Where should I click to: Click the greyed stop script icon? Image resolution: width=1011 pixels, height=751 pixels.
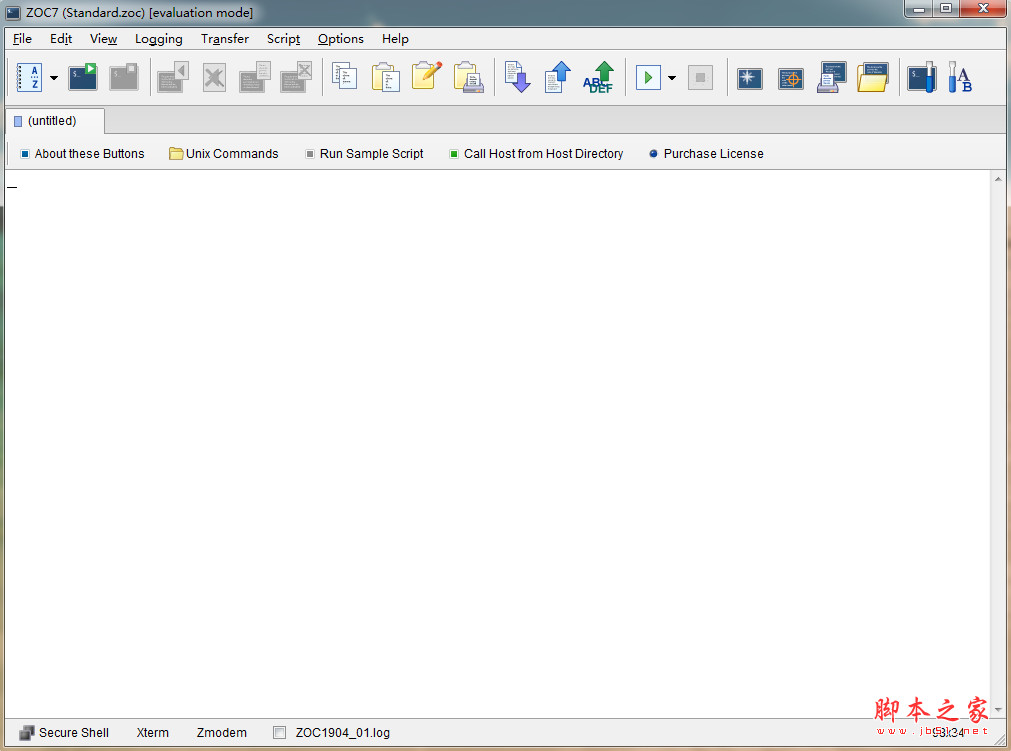pos(700,77)
